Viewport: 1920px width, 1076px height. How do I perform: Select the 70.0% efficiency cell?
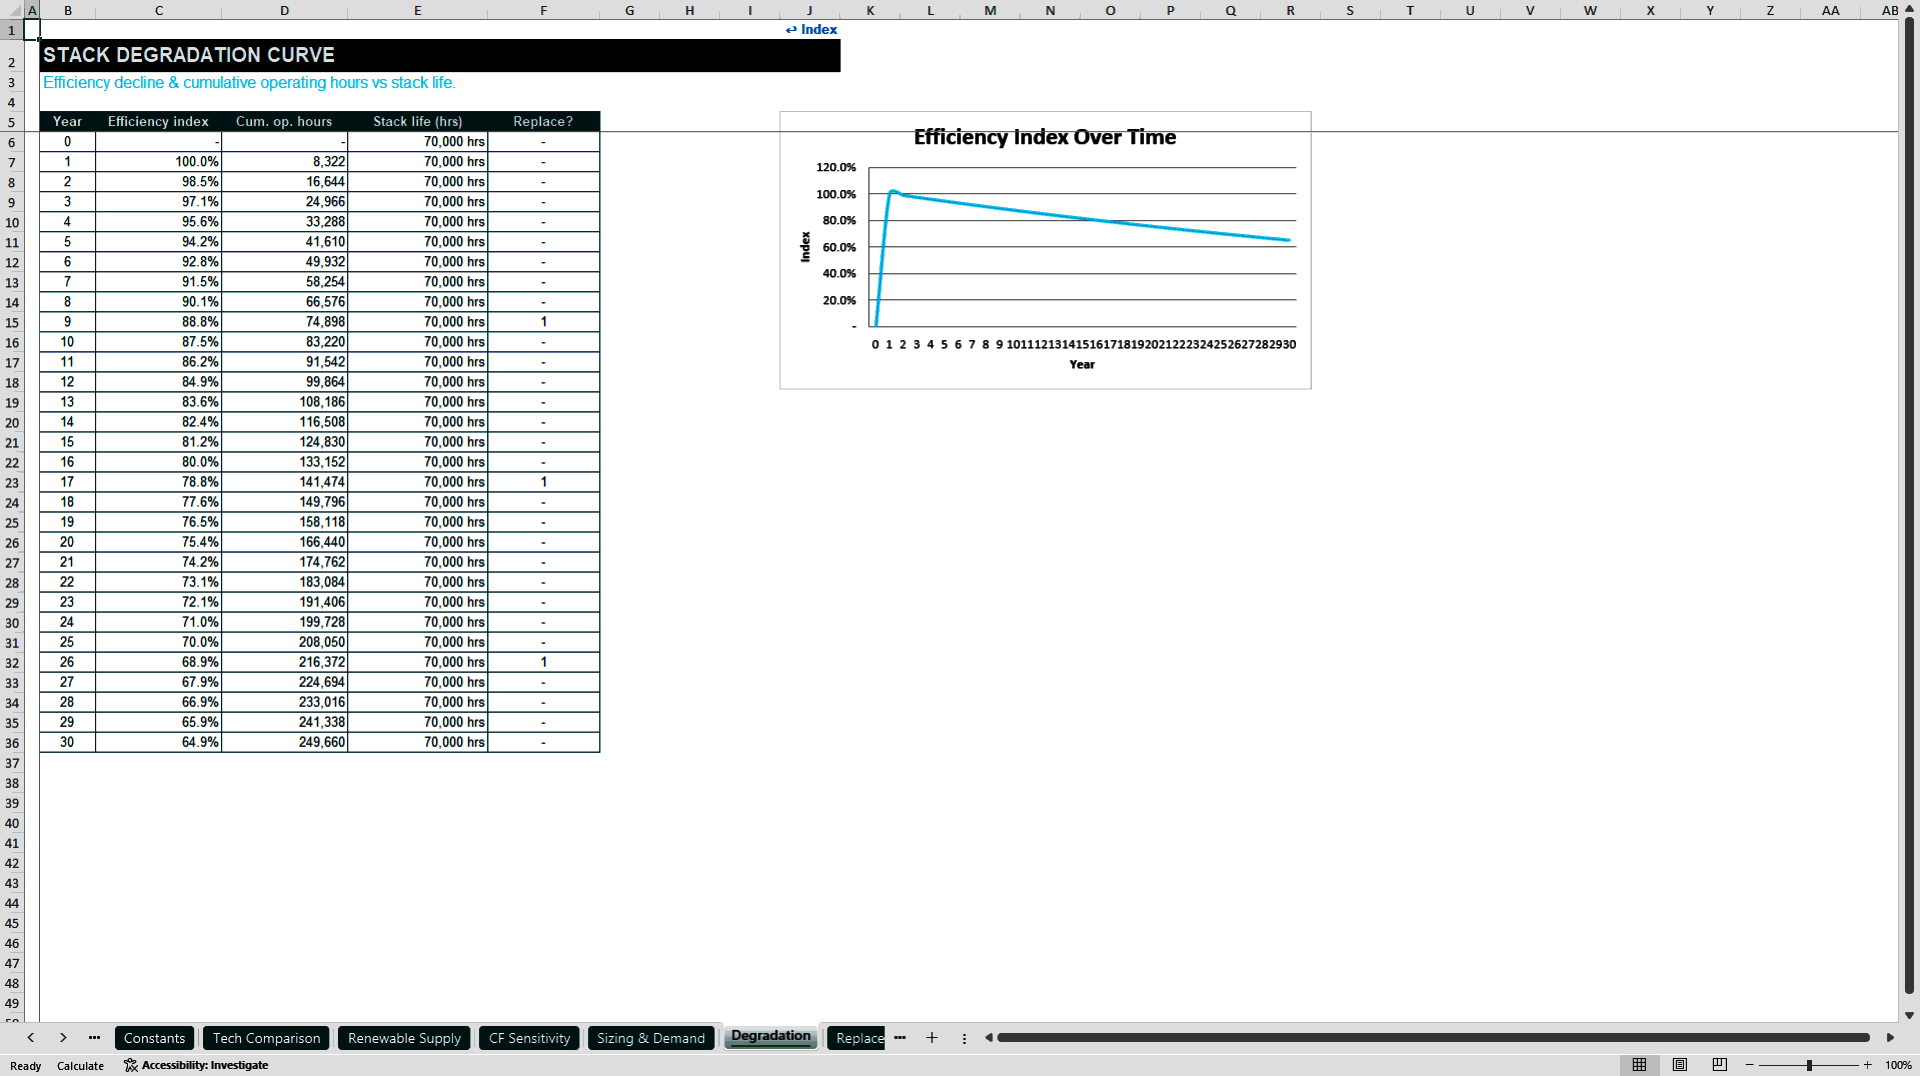158,641
